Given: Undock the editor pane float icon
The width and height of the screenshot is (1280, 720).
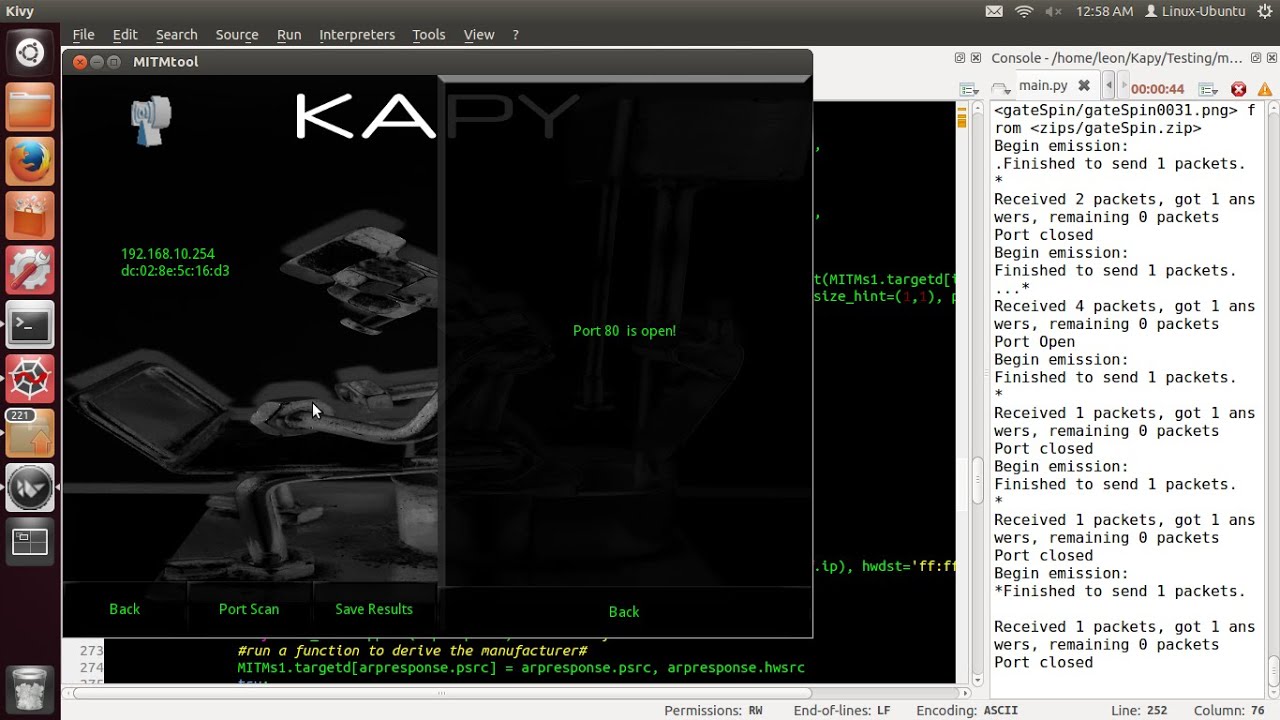Looking at the screenshot, I should pyautogui.click(x=960, y=58).
